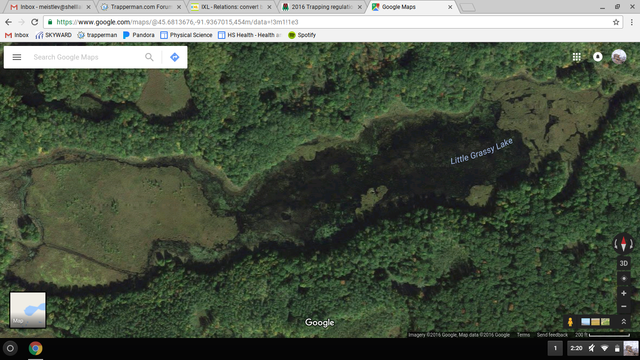The width and height of the screenshot is (640, 360).
Task: Open the Google apps grid
Action: pos(576,57)
